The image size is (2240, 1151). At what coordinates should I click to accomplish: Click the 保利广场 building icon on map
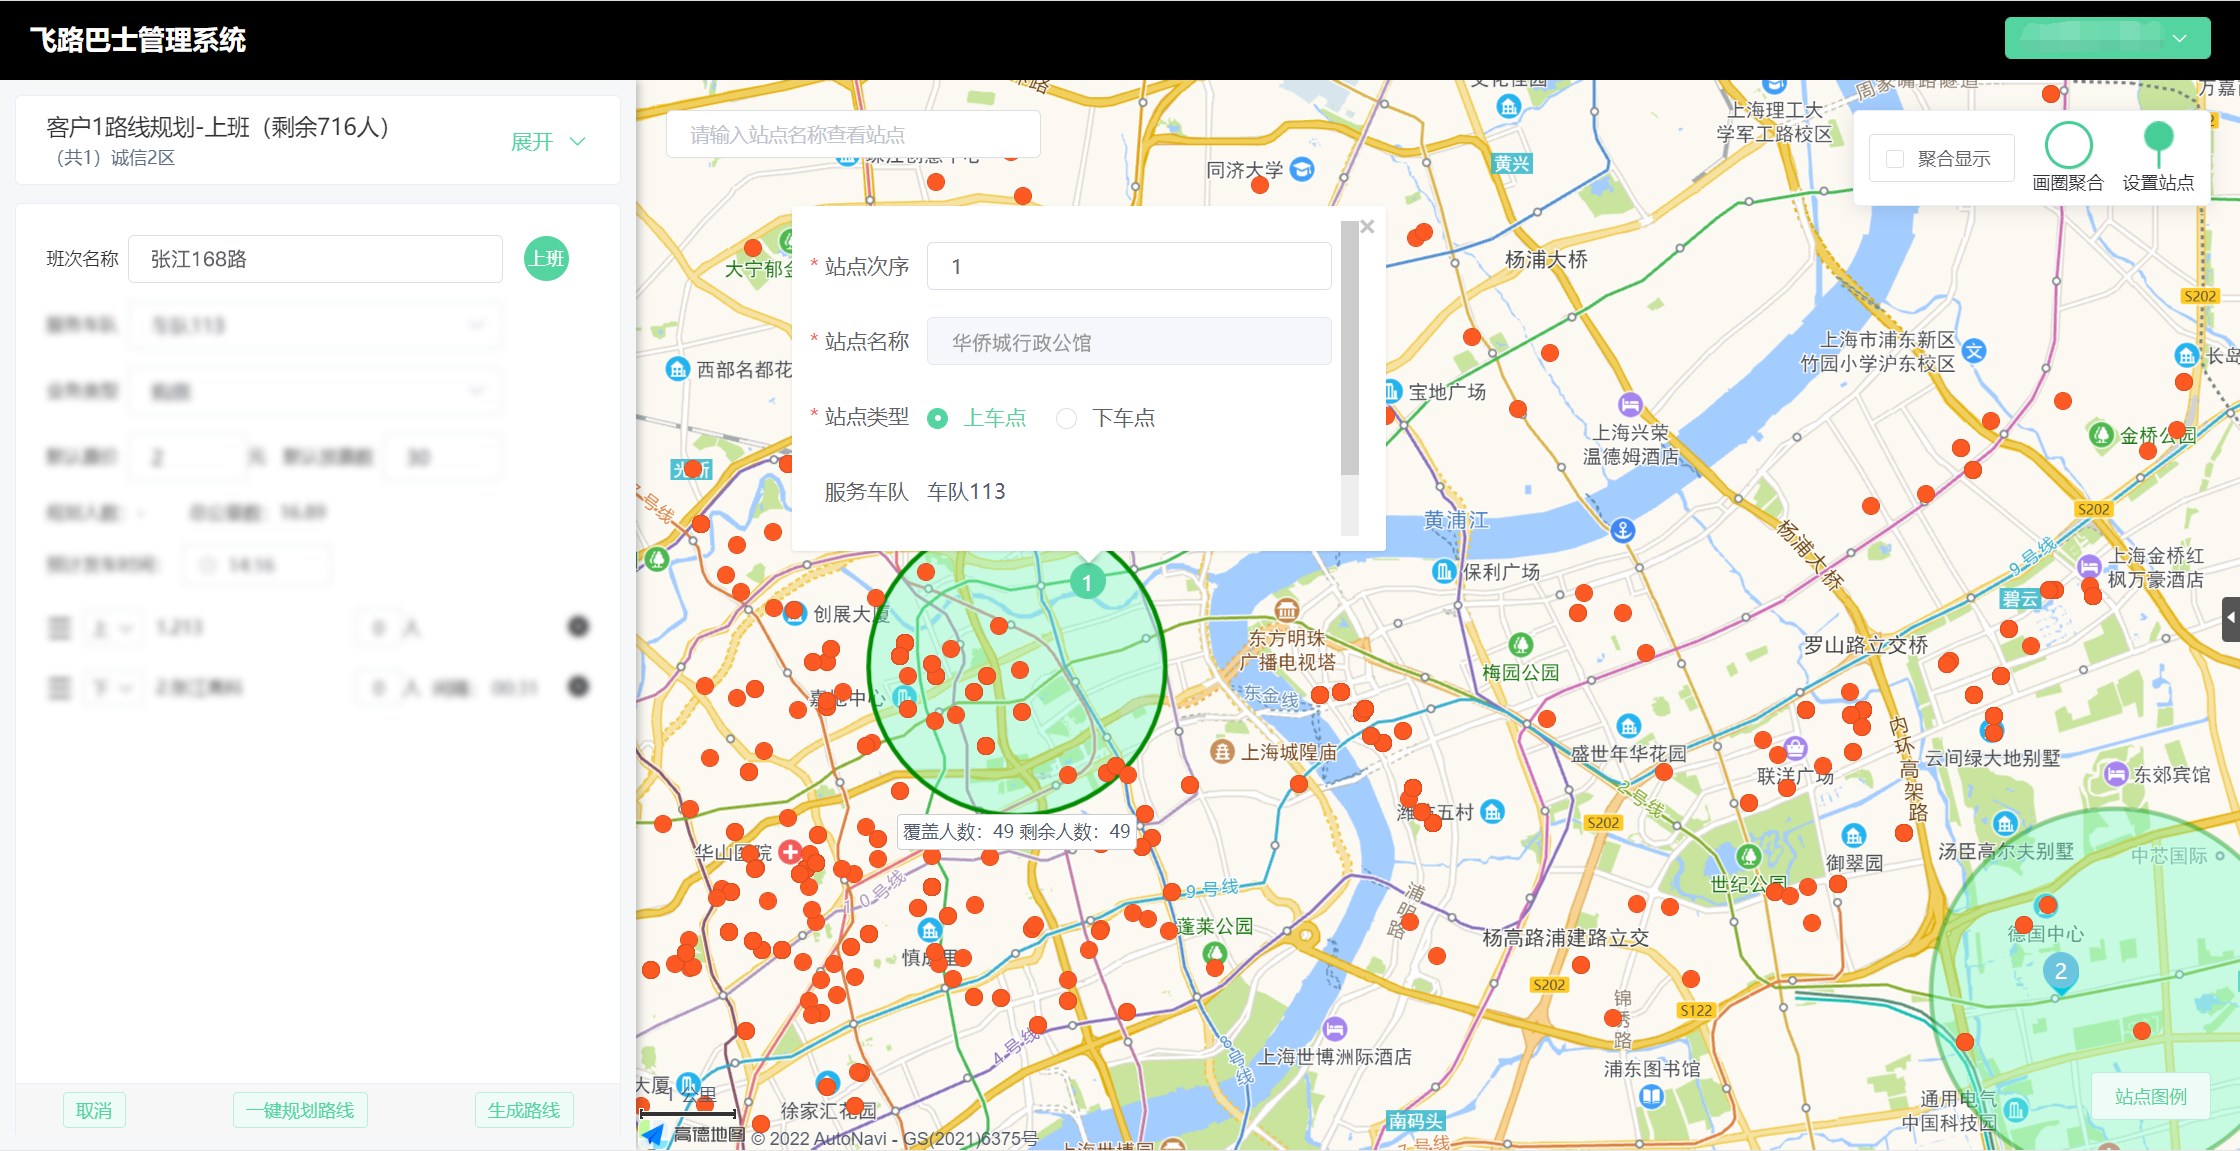[x=1443, y=571]
